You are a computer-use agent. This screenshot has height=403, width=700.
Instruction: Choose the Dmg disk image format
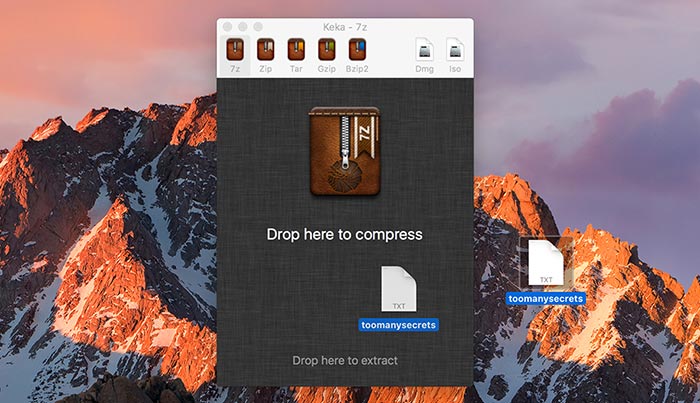[424, 55]
